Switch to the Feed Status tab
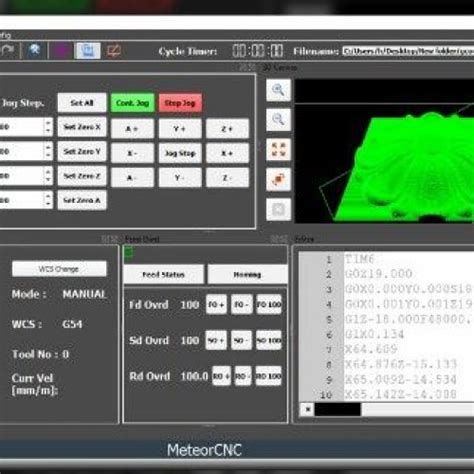474x474 pixels. point(163,275)
